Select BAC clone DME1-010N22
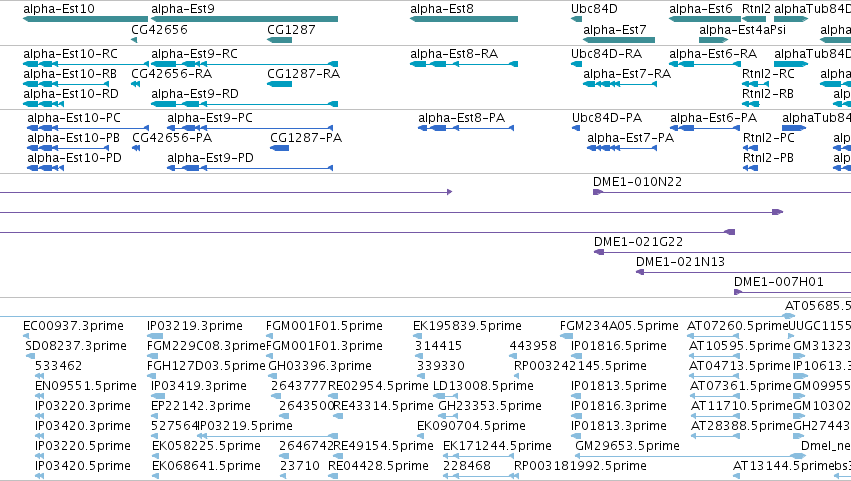The height and width of the screenshot is (481, 851). [x=722, y=192]
